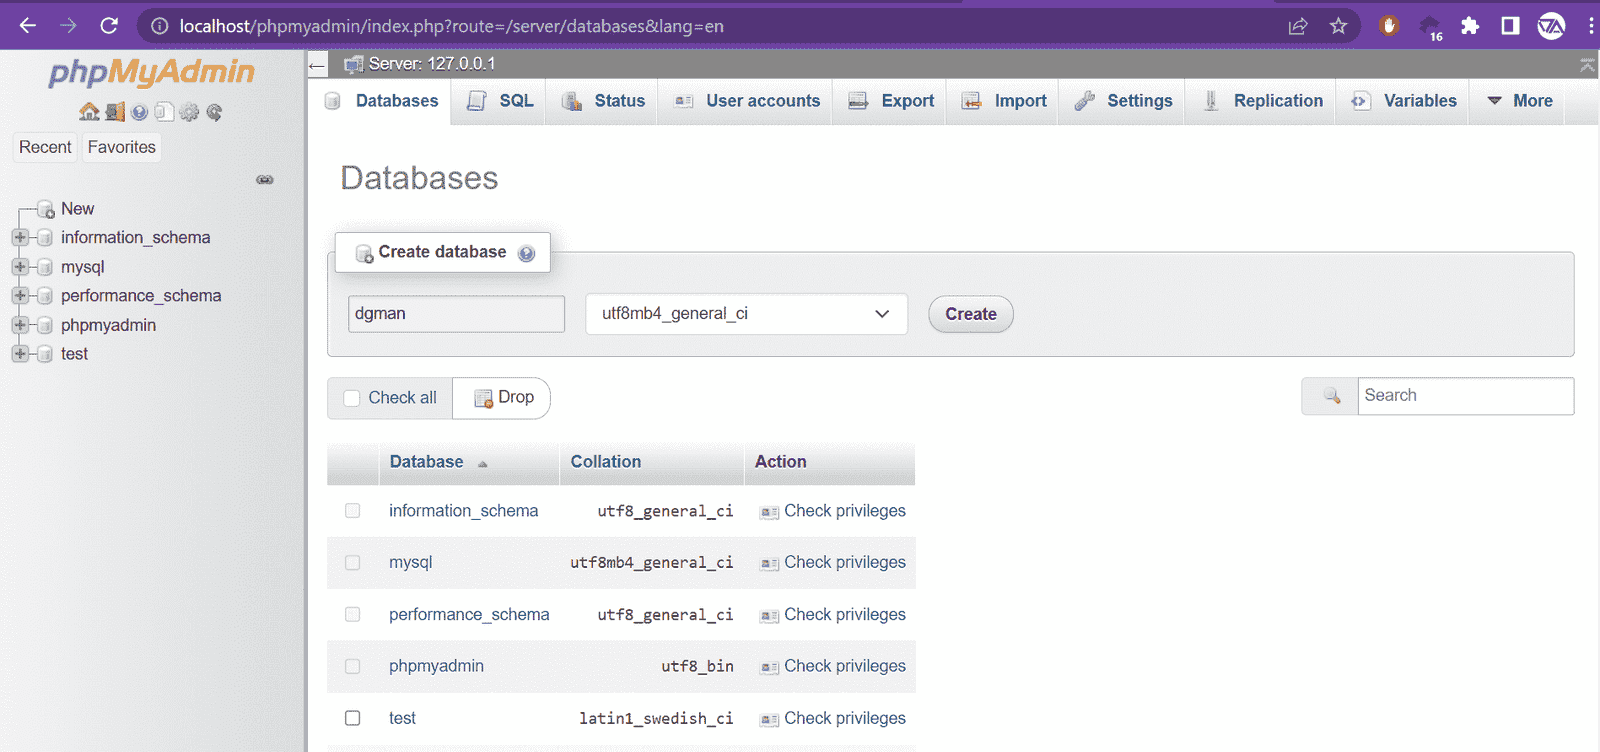Image resolution: width=1600 pixels, height=752 pixels.
Task: Open browser extensions puzzle icon
Action: [1470, 26]
